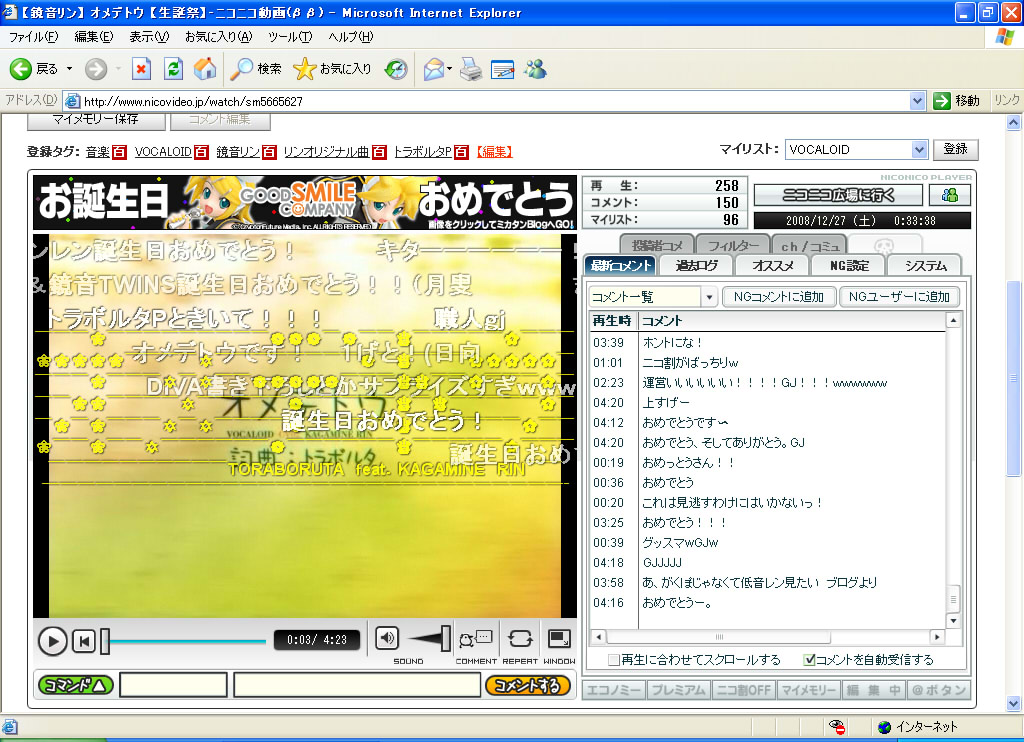1024x742 pixels.
Task: Enable 再生に合わせてスクロールする checkbox
Action: click(614, 660)
